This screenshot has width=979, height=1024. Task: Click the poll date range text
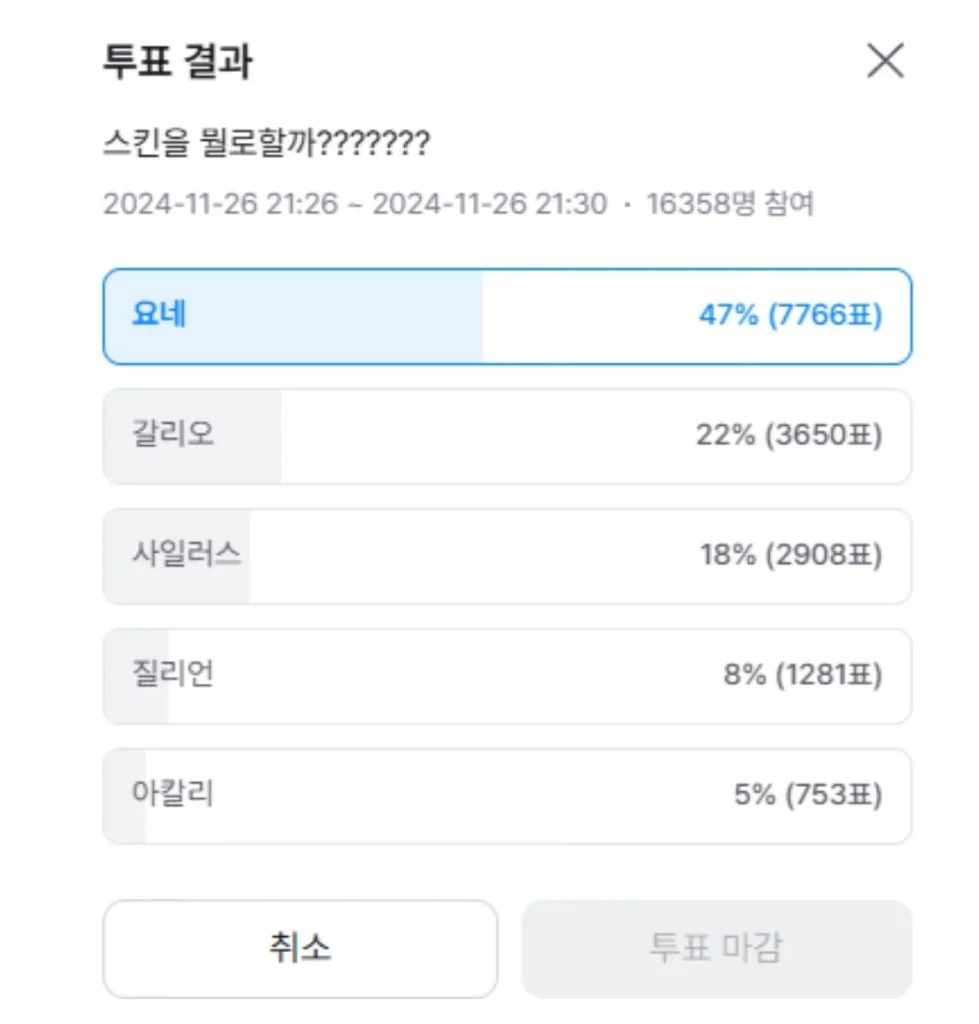[355, 204]
